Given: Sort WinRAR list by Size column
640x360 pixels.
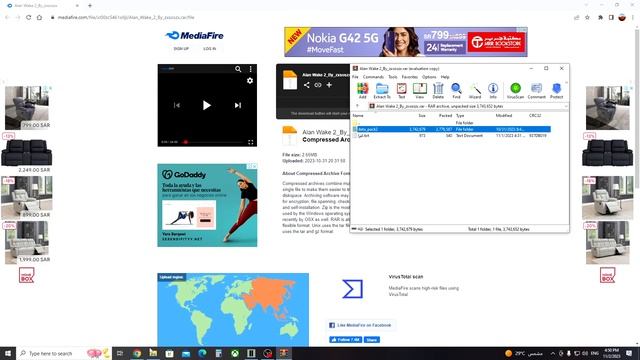Looking at the screenshot, I should [422, 116].
